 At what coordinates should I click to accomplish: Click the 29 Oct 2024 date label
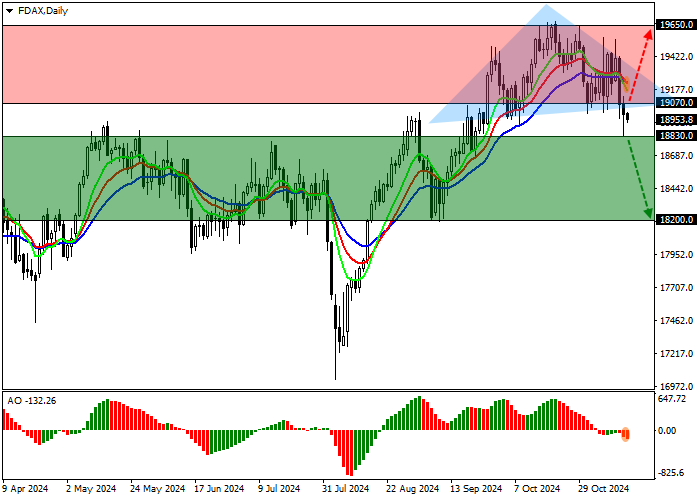(x=604, y=489)
